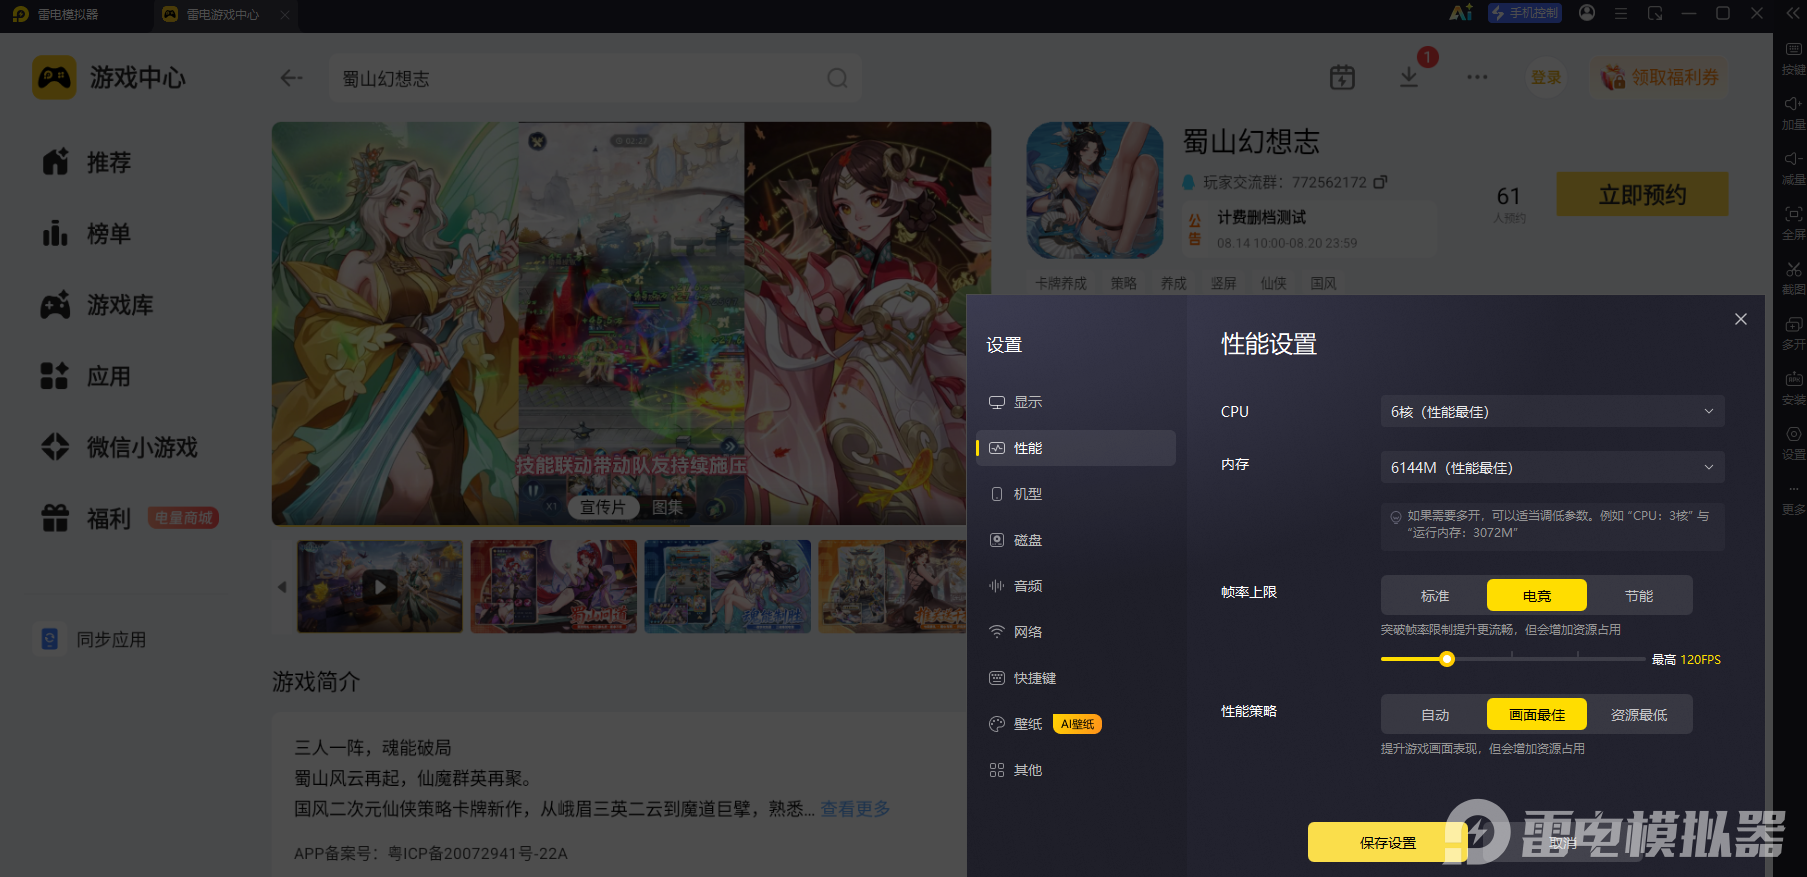Viewport: 1807px width, 877px height.
Task: Click 加量 volume up icon
Action: pyautogui.click(x=1793, y=114)
